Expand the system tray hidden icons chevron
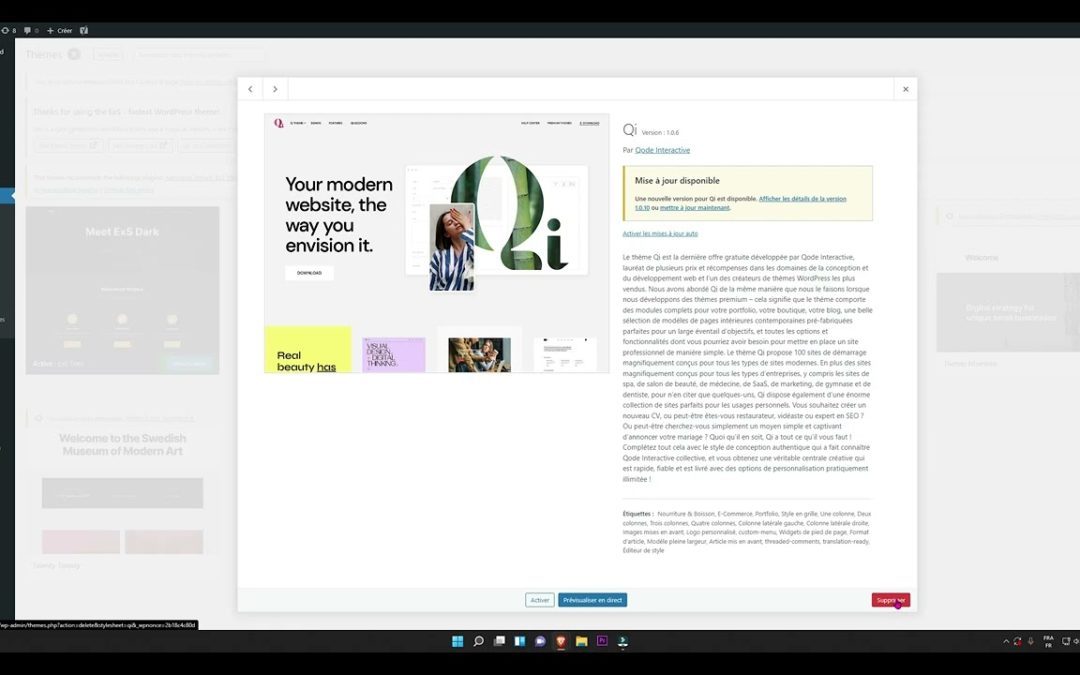Screen dimensions: 1080x675 pos(1006,641)
